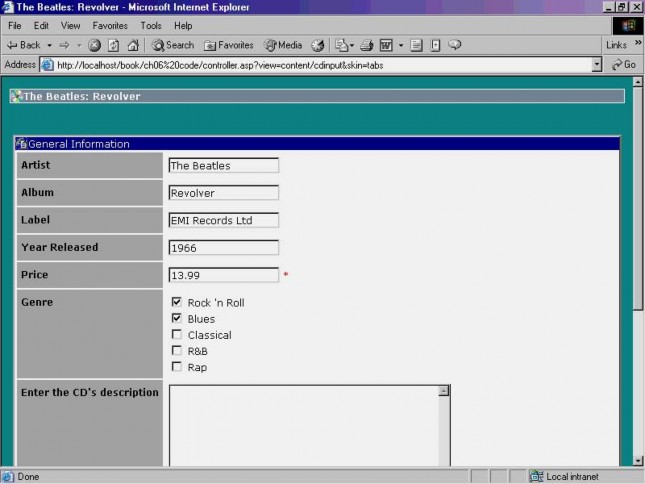Image resolution: width=645 pixels, height=484 pixels.
Task: Click the Year Released text field
Action: pyautogui.click(x=223, y=248)
